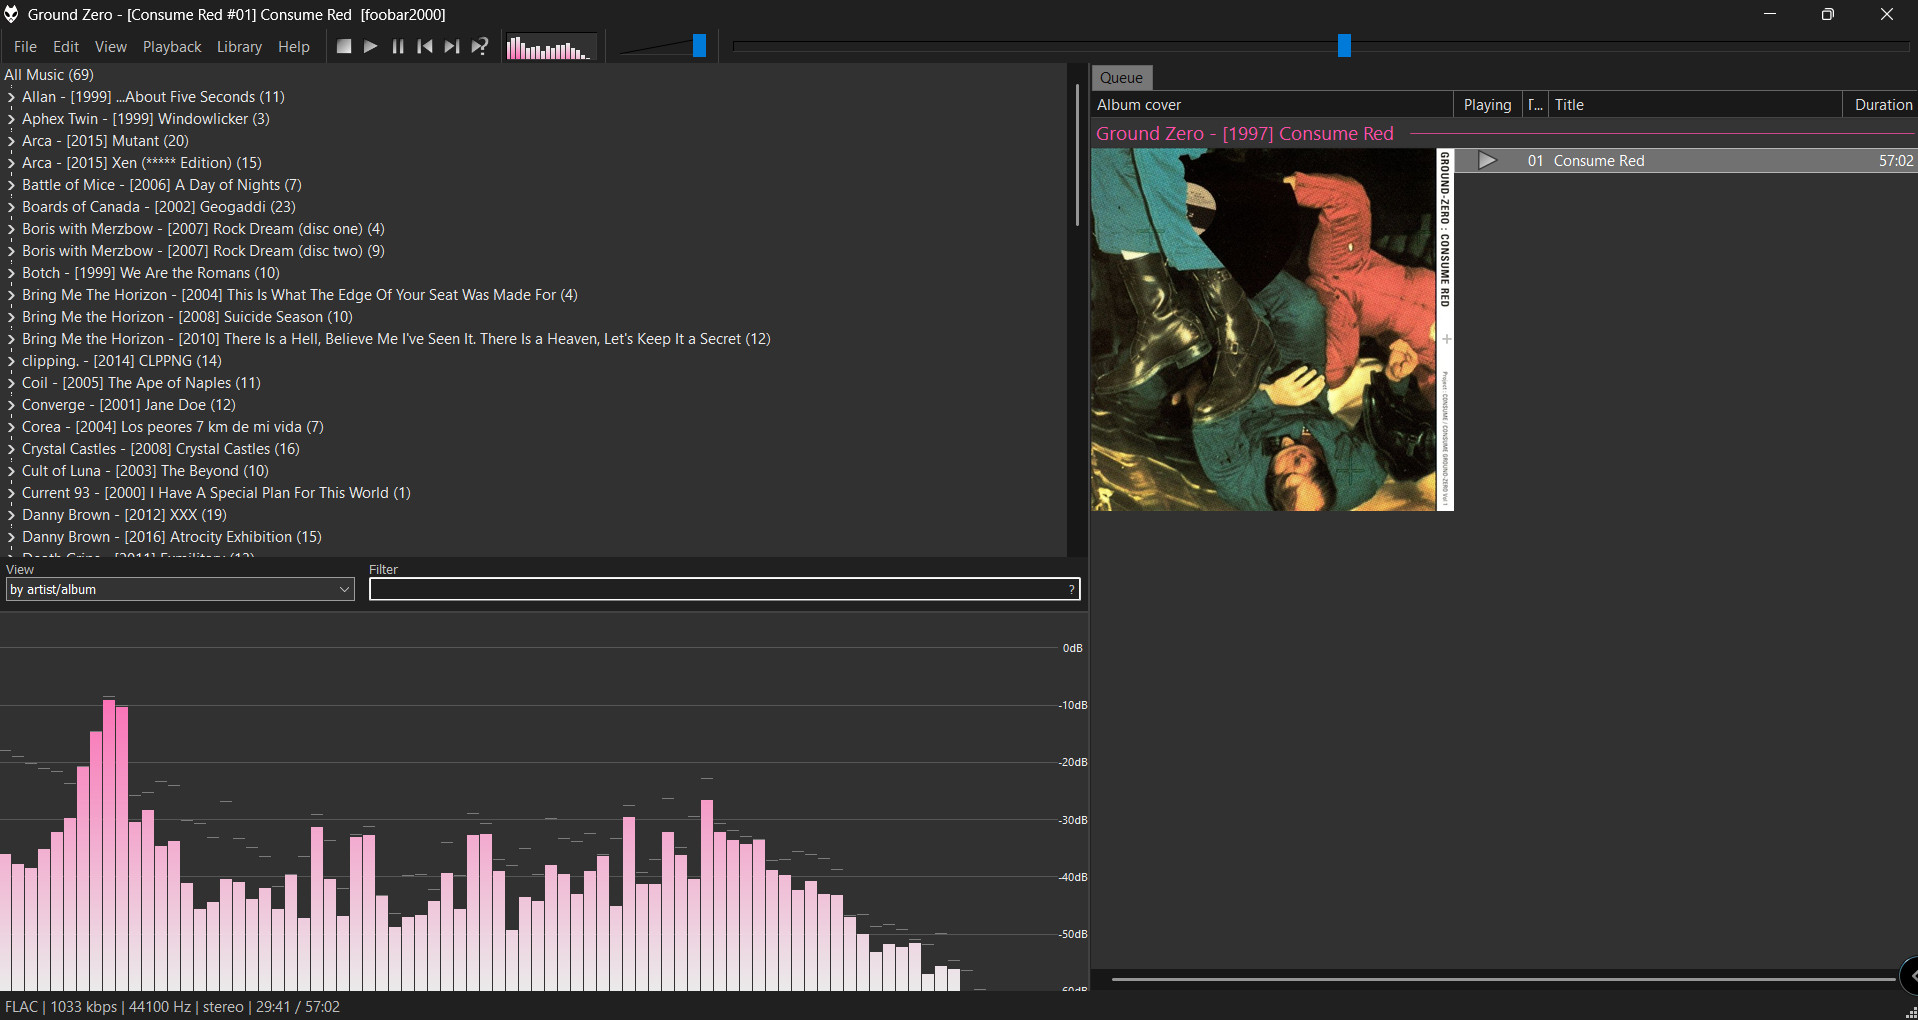Select the '01 Consume Red' playlist track
The height and width of the screenshot is (1020, 1918).
[x=1685, y=161]
